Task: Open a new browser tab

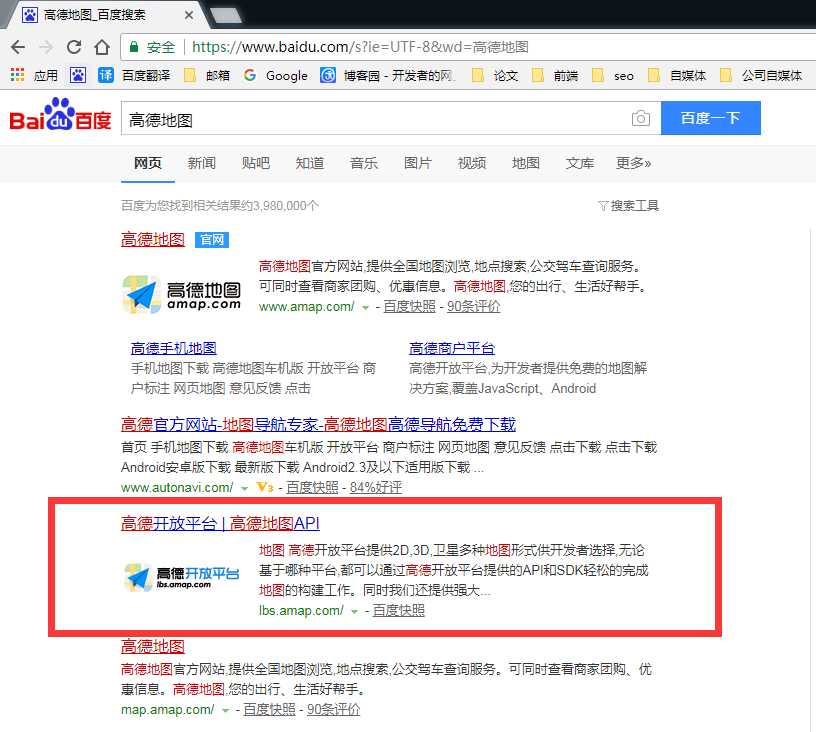Action: (225, 15)
